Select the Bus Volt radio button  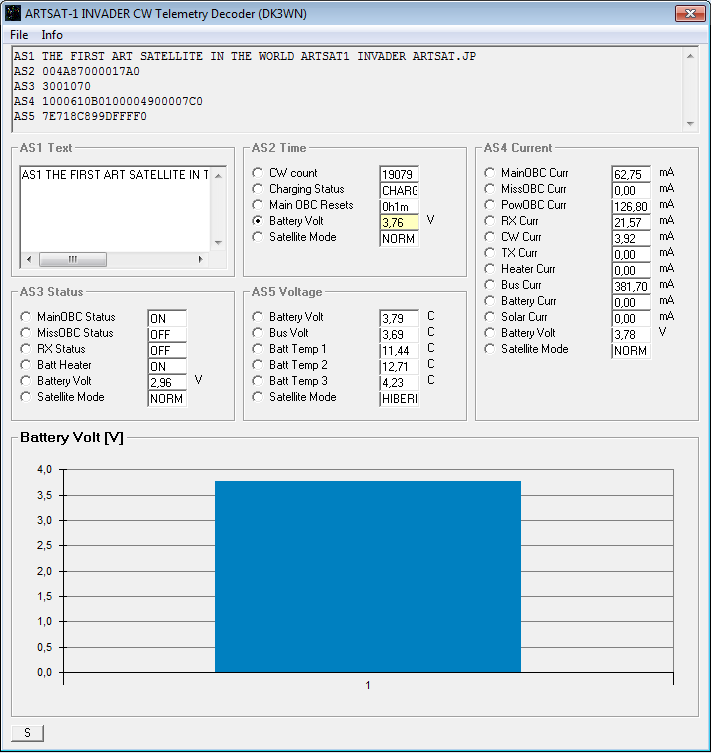[x=258, y=333]
